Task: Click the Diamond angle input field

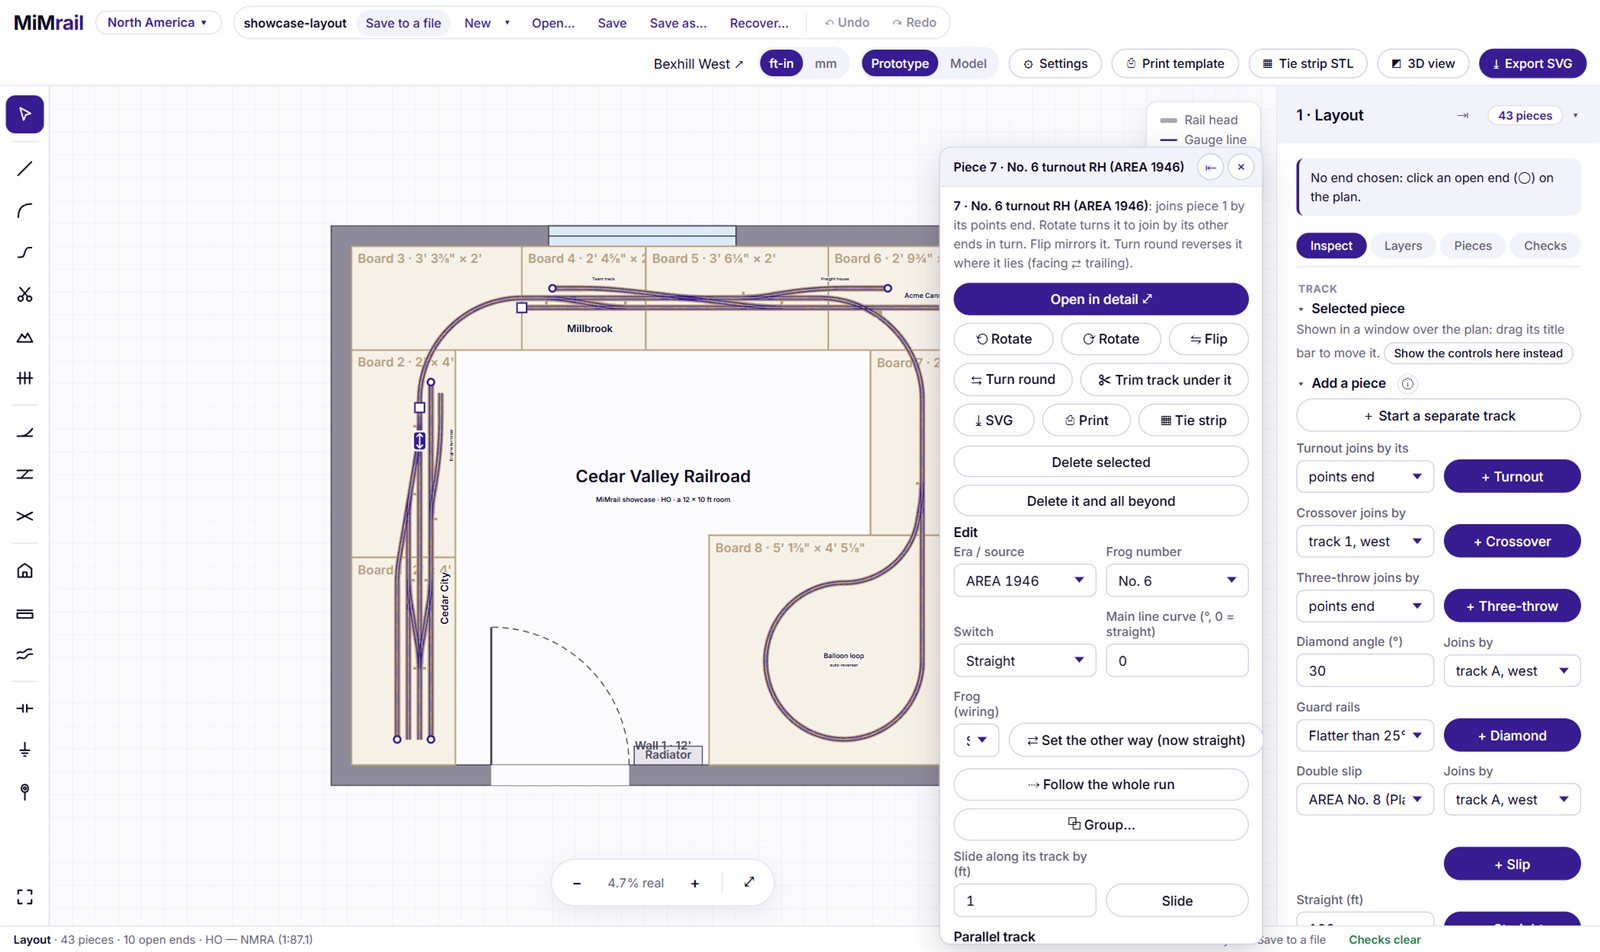Action: point(1365,671)
